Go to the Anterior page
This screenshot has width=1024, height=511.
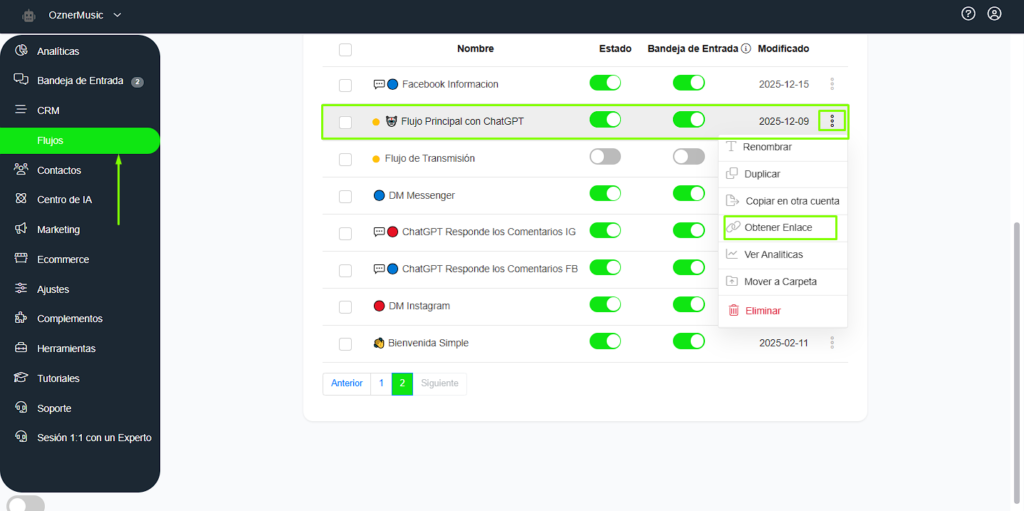346,383
